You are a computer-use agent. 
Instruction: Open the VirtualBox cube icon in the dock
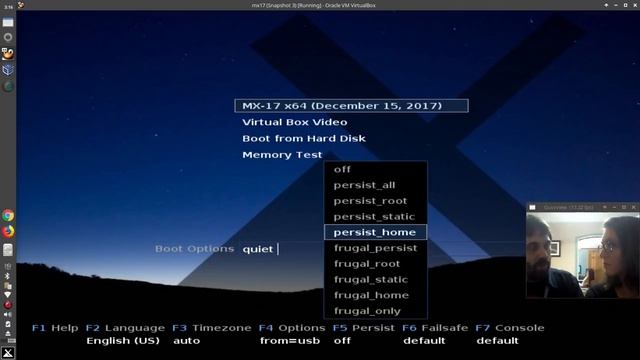[x=8, y=70]
